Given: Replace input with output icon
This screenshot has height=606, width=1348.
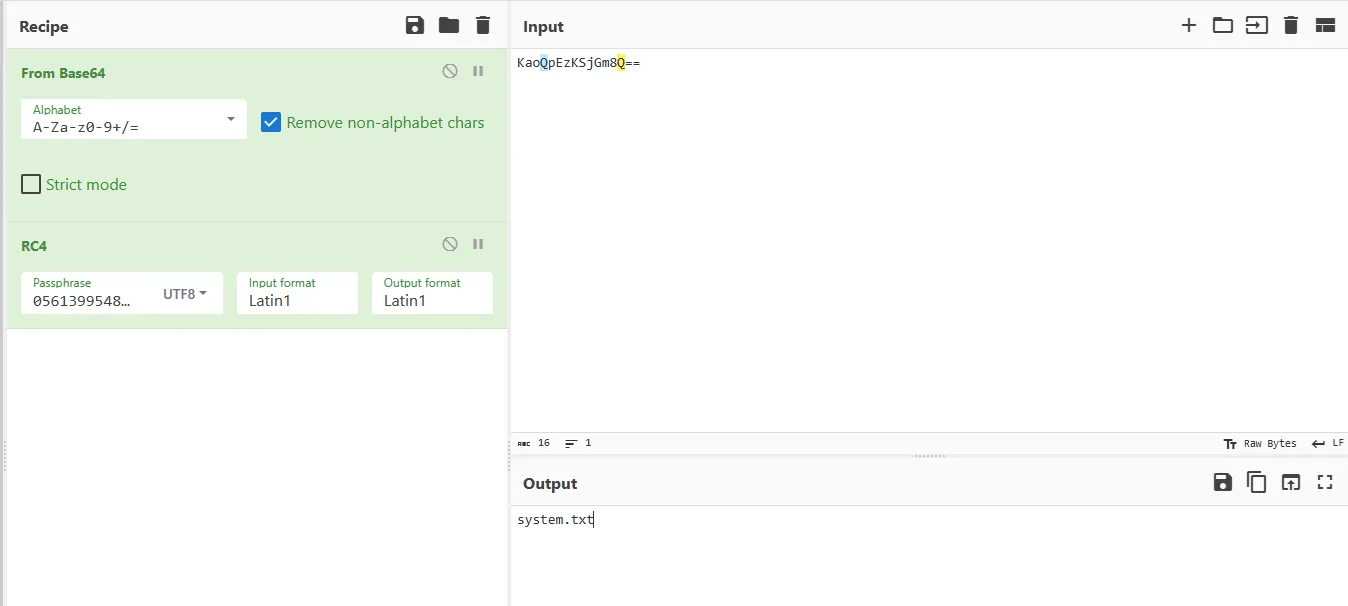Looking at the screenshot, I should pyautogui.click(x=1291, y=483).
